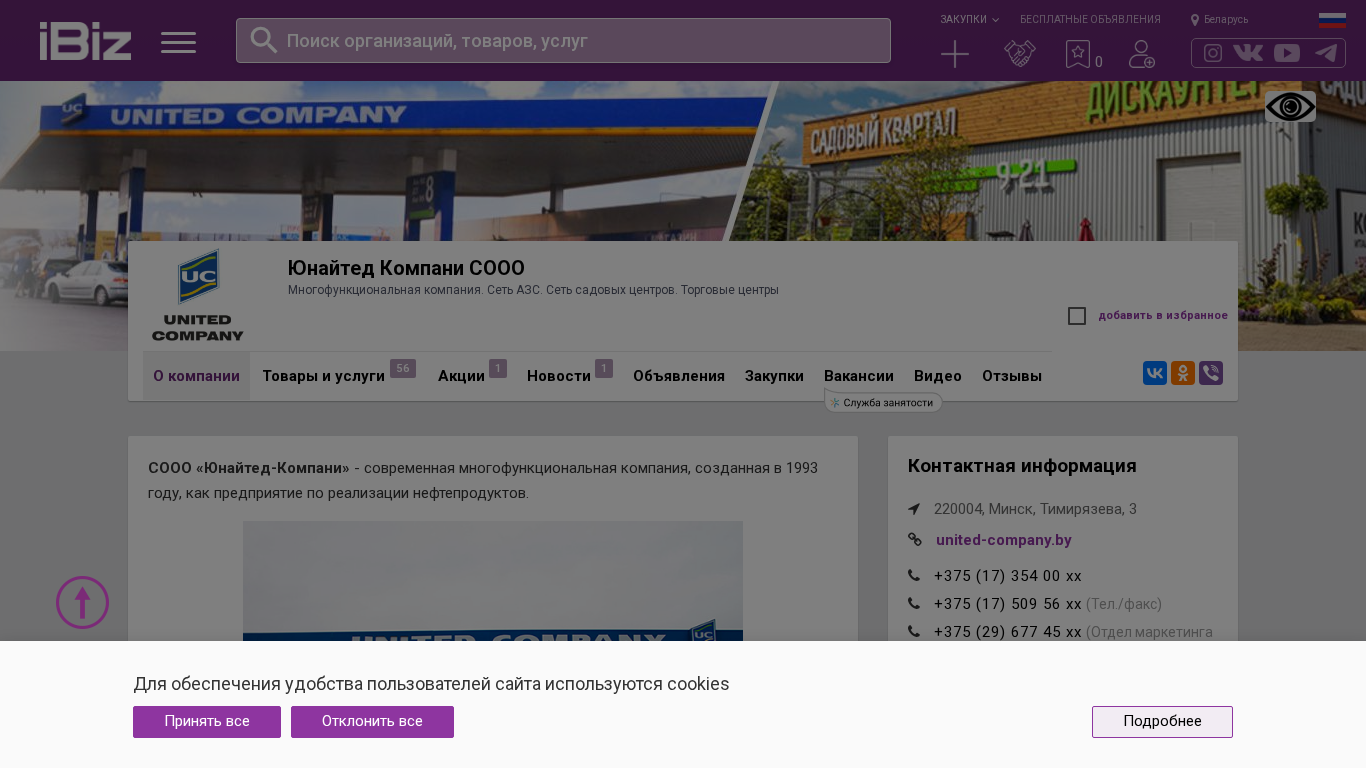Viewport: 1366px width, 768px height.
Task: Share on Odnoklassniki orange button
Action: click(1183, 373)
